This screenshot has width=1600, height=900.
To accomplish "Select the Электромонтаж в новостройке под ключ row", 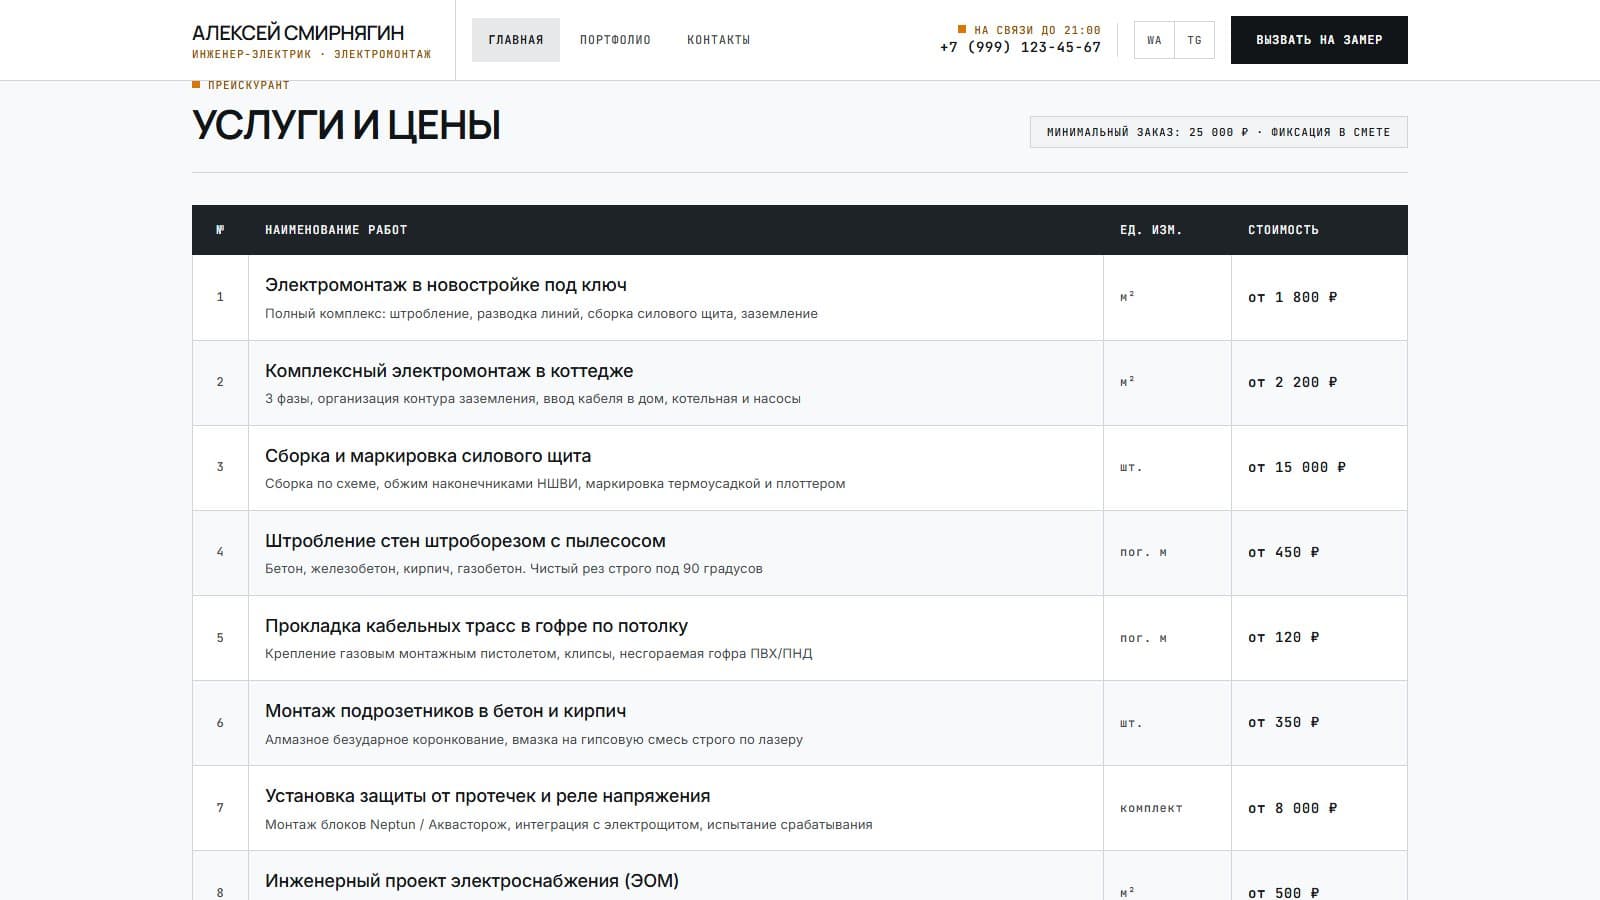I will (x=800, y=298).
